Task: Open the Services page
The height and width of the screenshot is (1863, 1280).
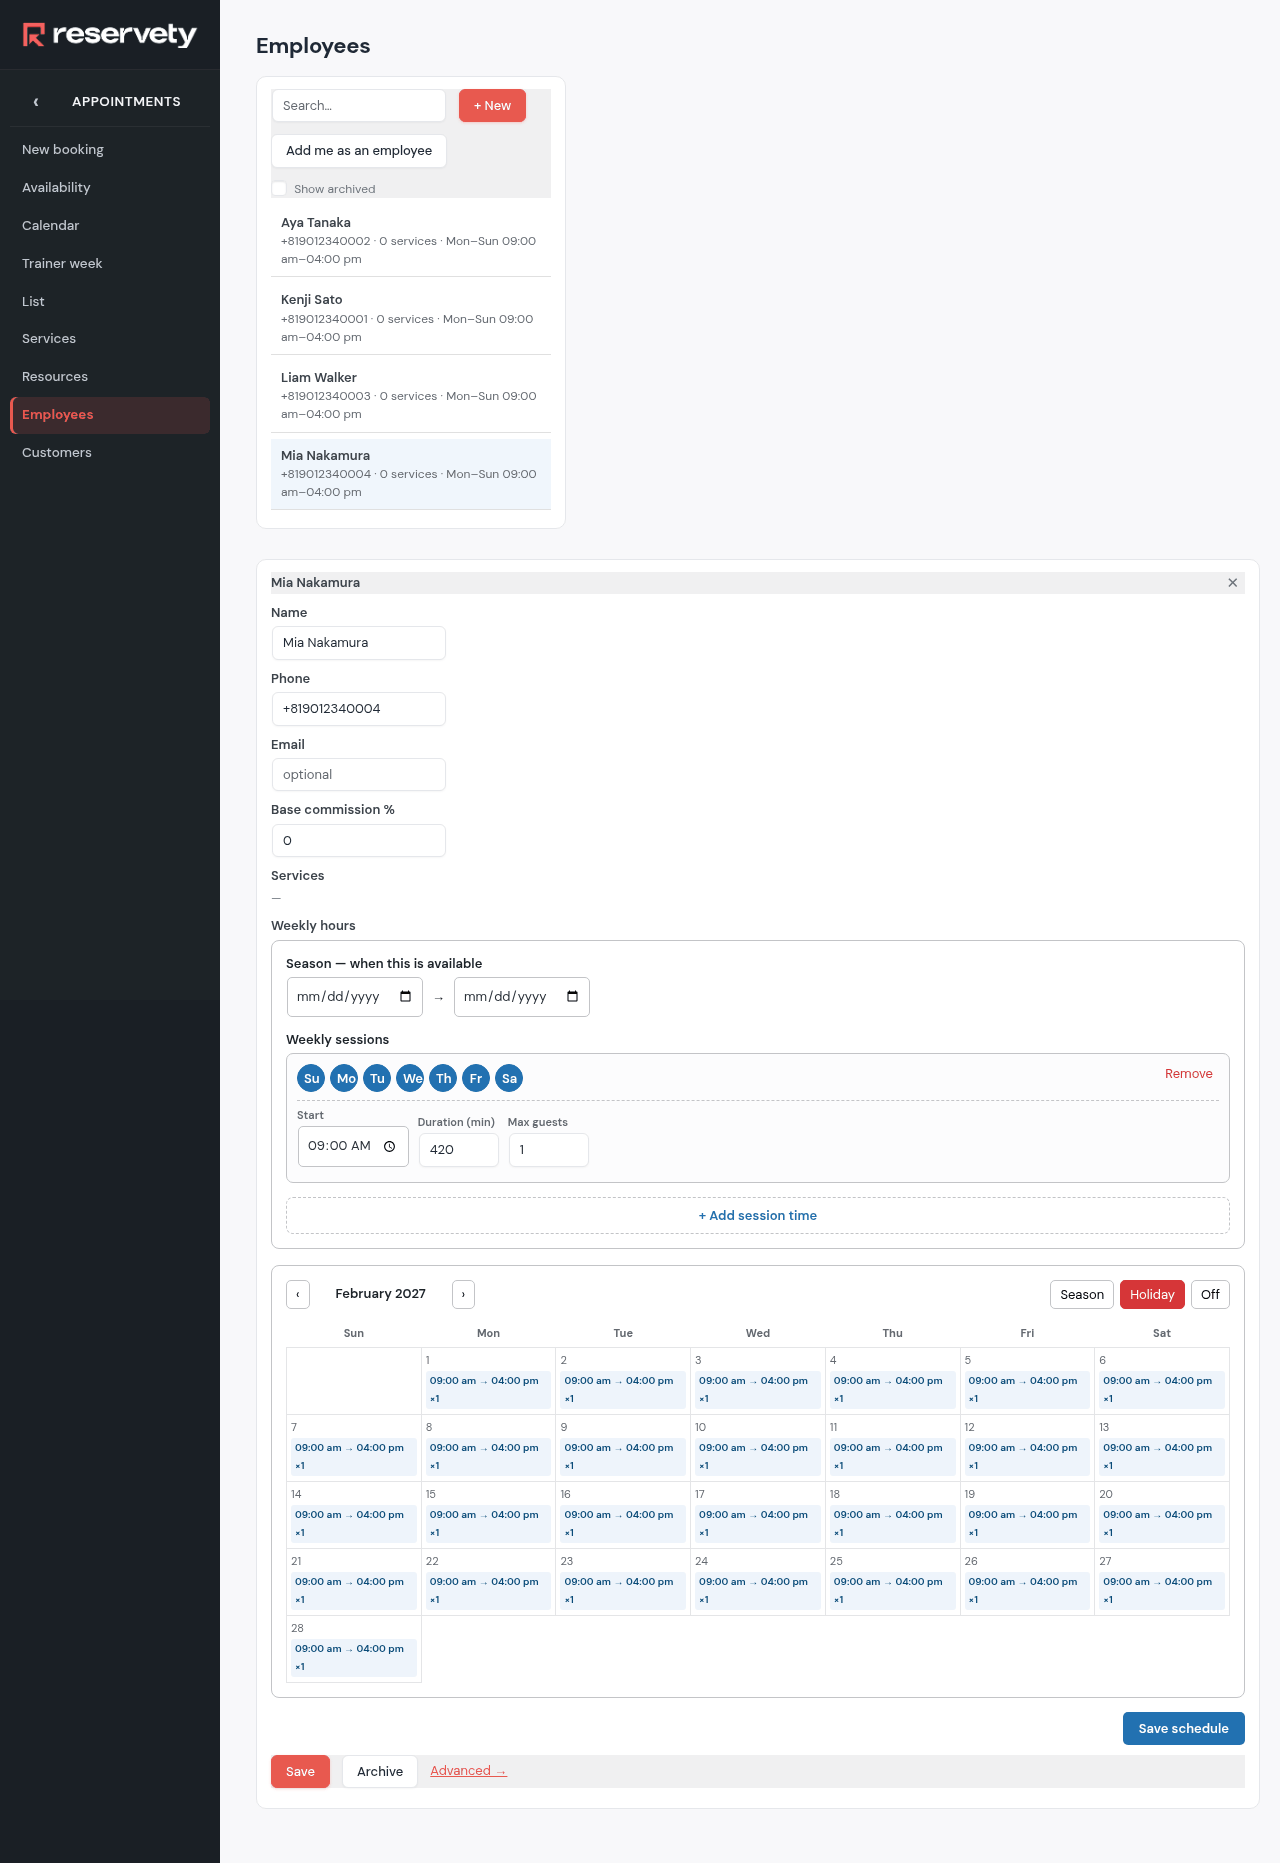Action: tap(110, 339)
